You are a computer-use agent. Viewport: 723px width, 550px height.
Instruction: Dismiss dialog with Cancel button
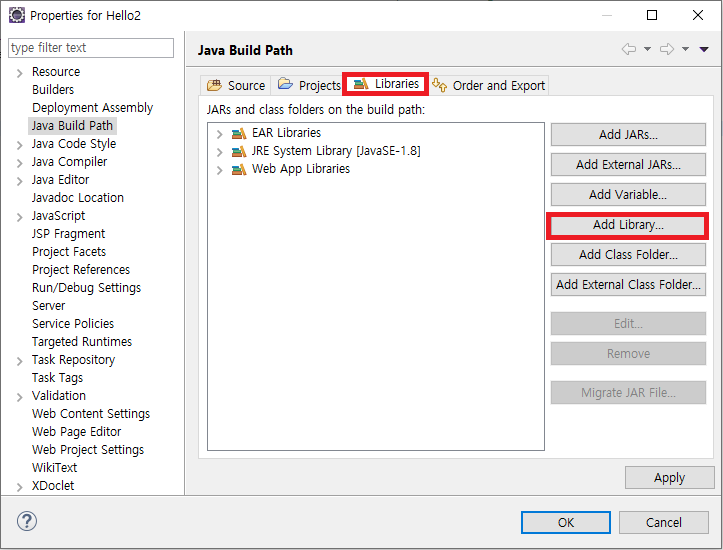point(664,522)
